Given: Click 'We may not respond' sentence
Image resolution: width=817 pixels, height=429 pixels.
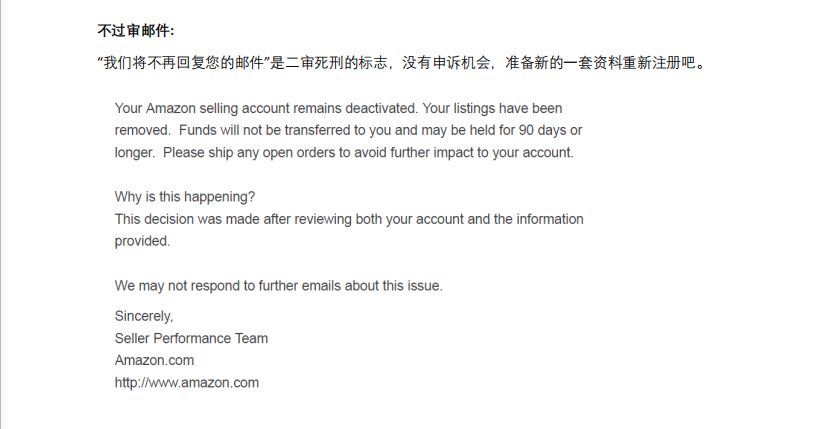Looking at the screenshot, I should [278, 286].
